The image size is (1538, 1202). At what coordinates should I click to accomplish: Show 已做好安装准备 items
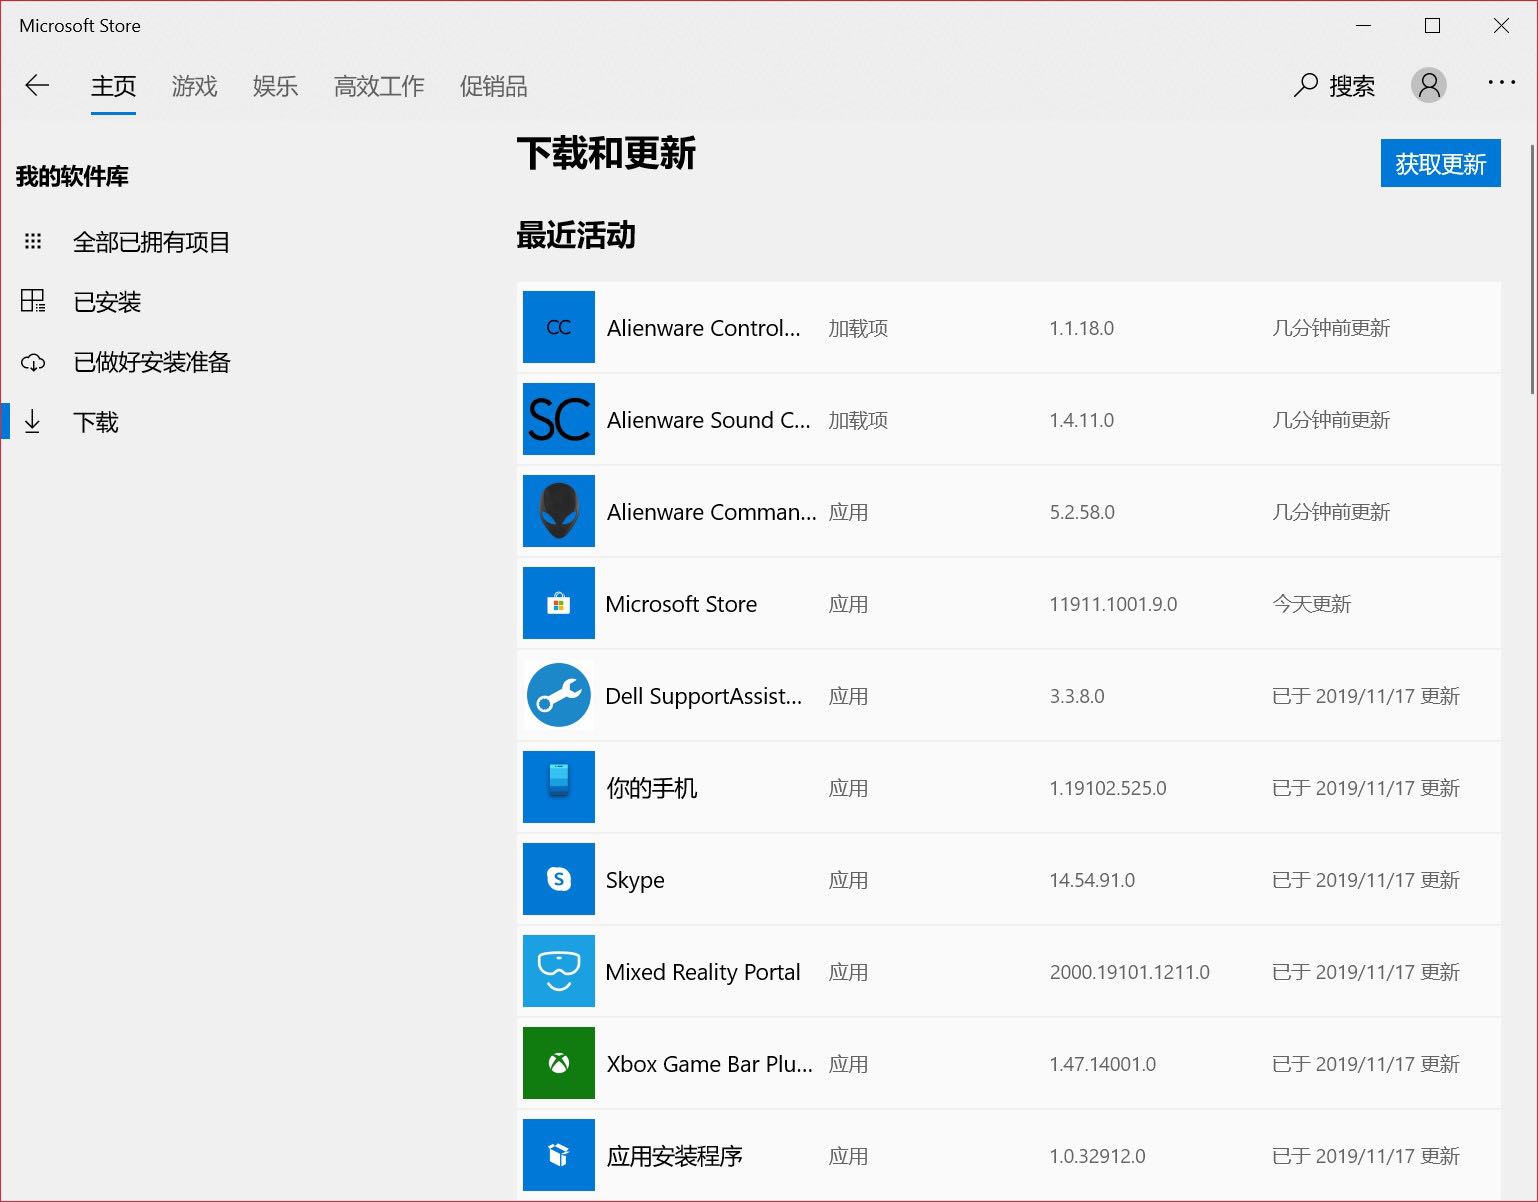click(151, 362)
